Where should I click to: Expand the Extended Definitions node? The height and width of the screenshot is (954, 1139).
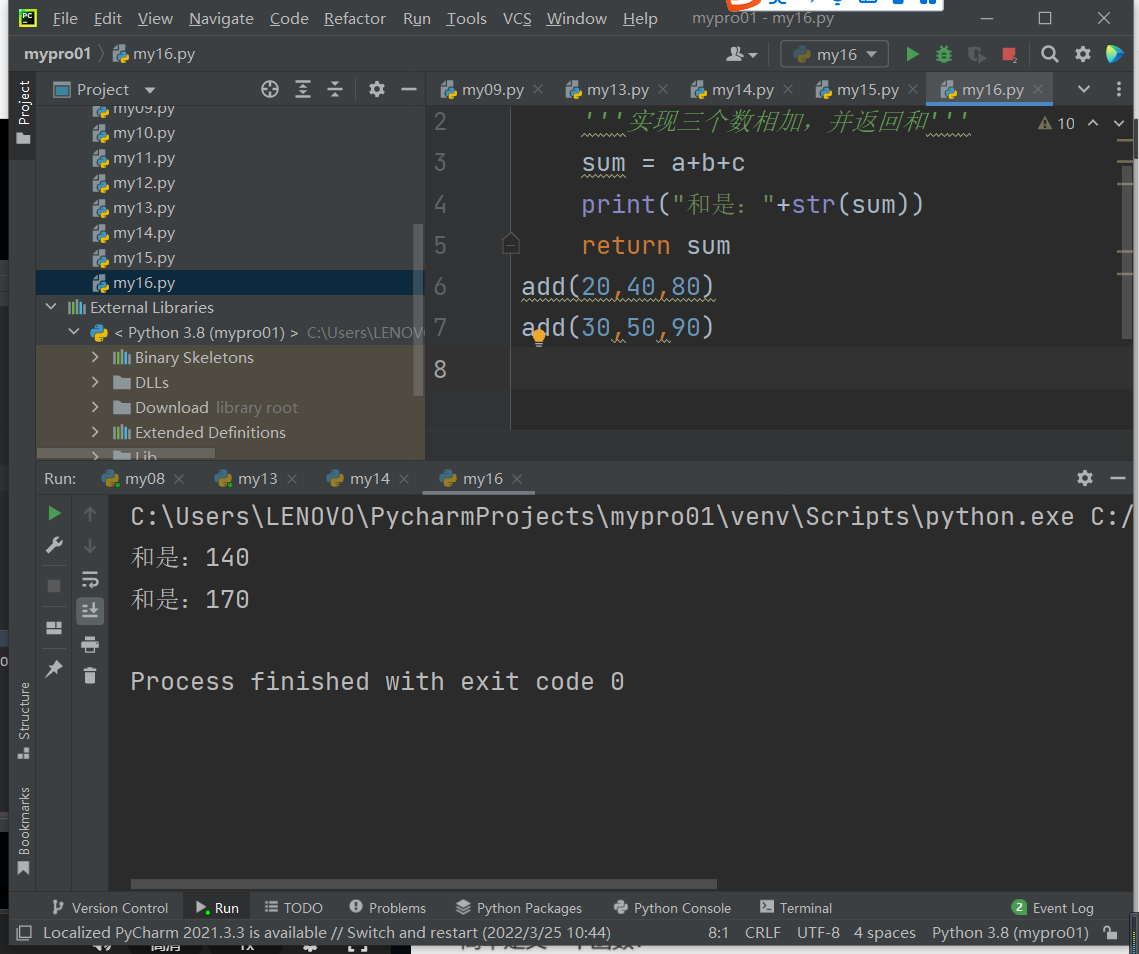(x=95, y=432)
